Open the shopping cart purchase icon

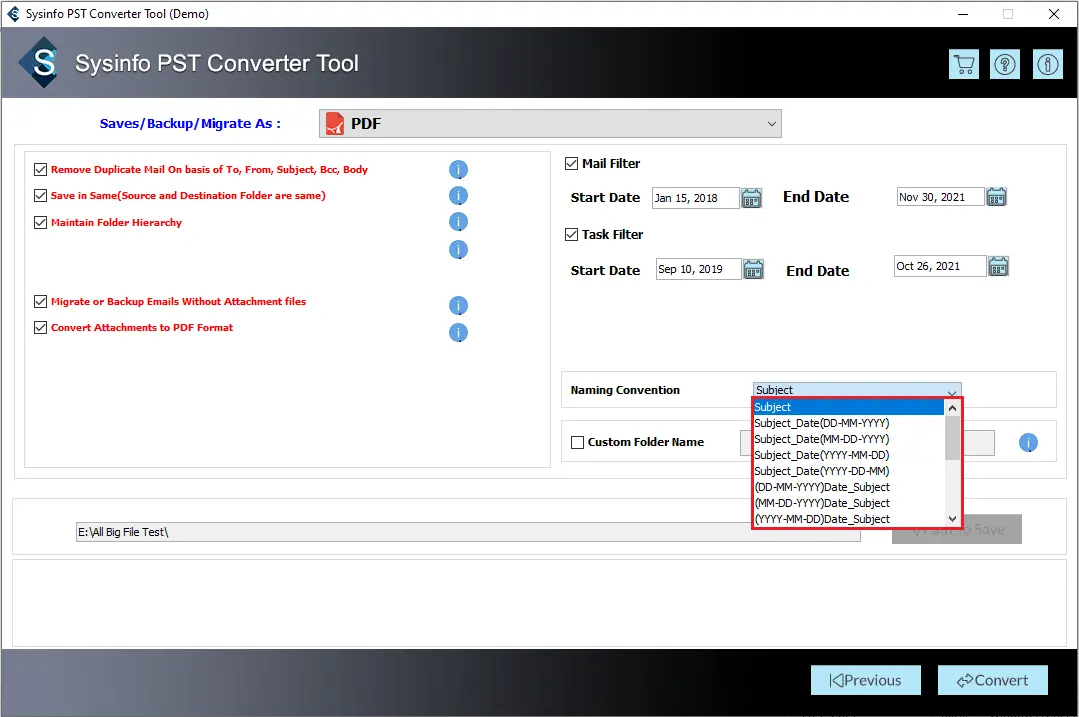click(x=964, y=64)
